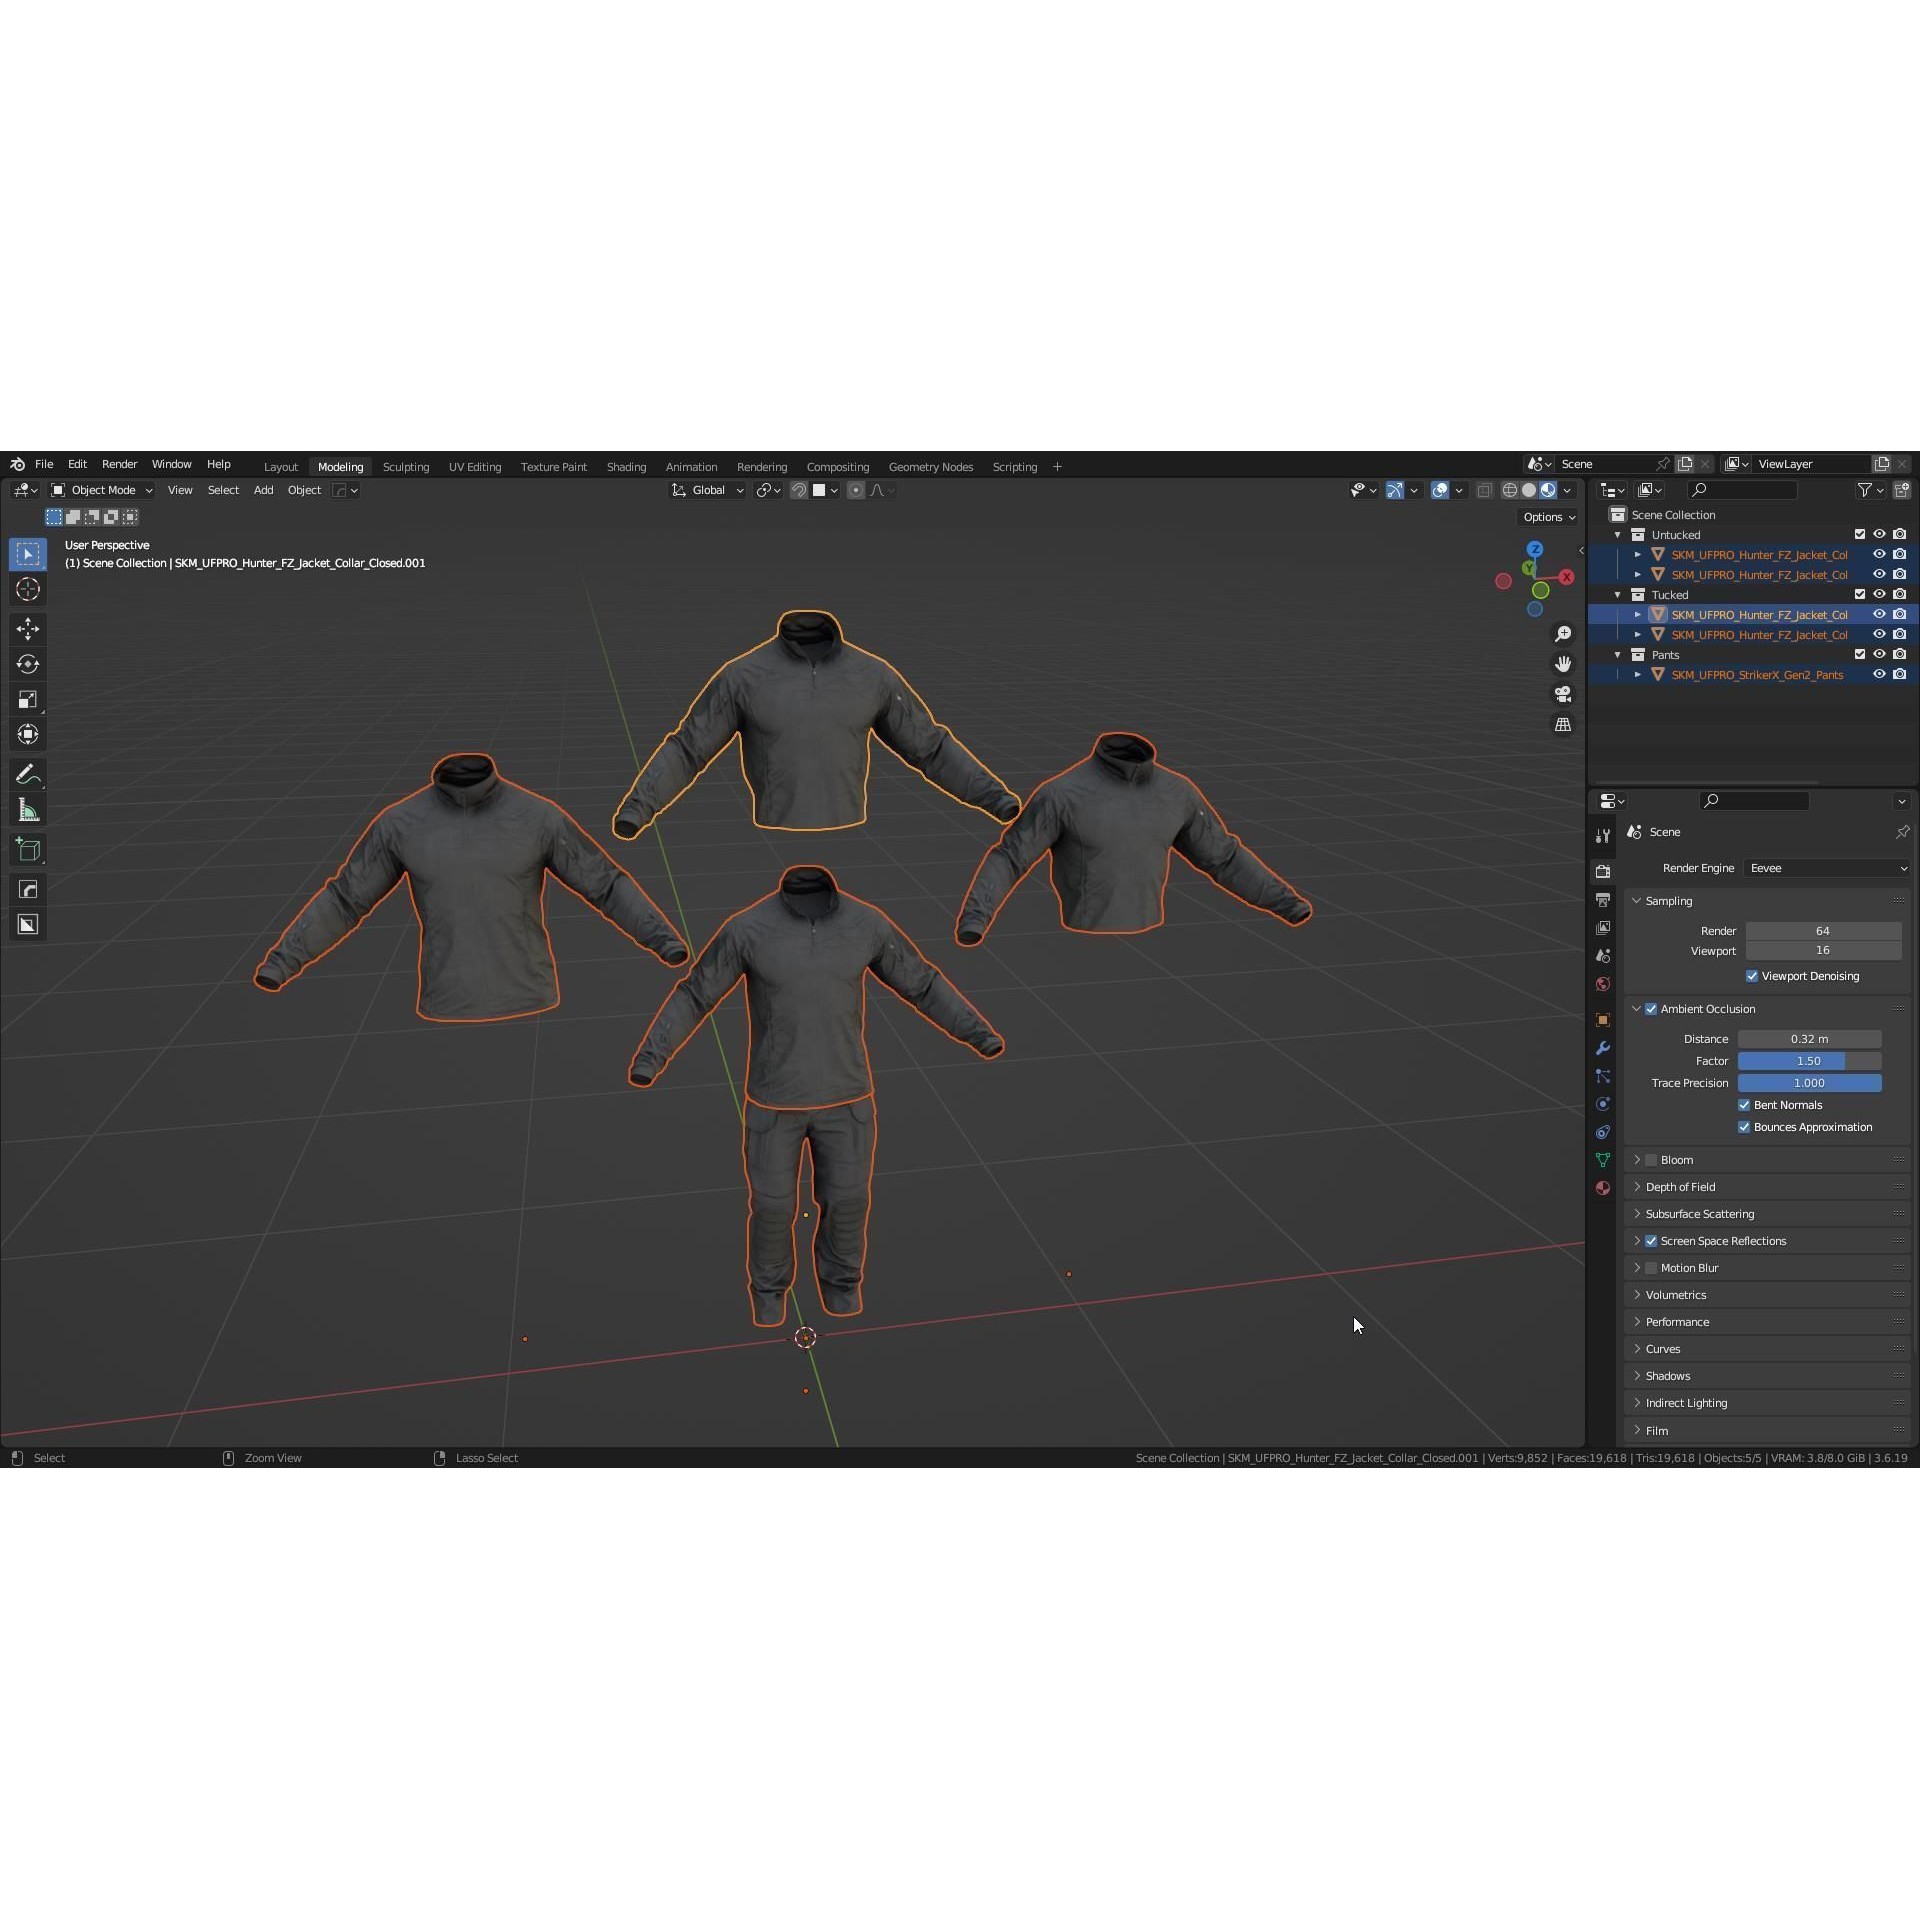Open the Render Engine dropdown showing Eevee
The width and height of the screenshot is (1920, 1920).
point(1825,868)
